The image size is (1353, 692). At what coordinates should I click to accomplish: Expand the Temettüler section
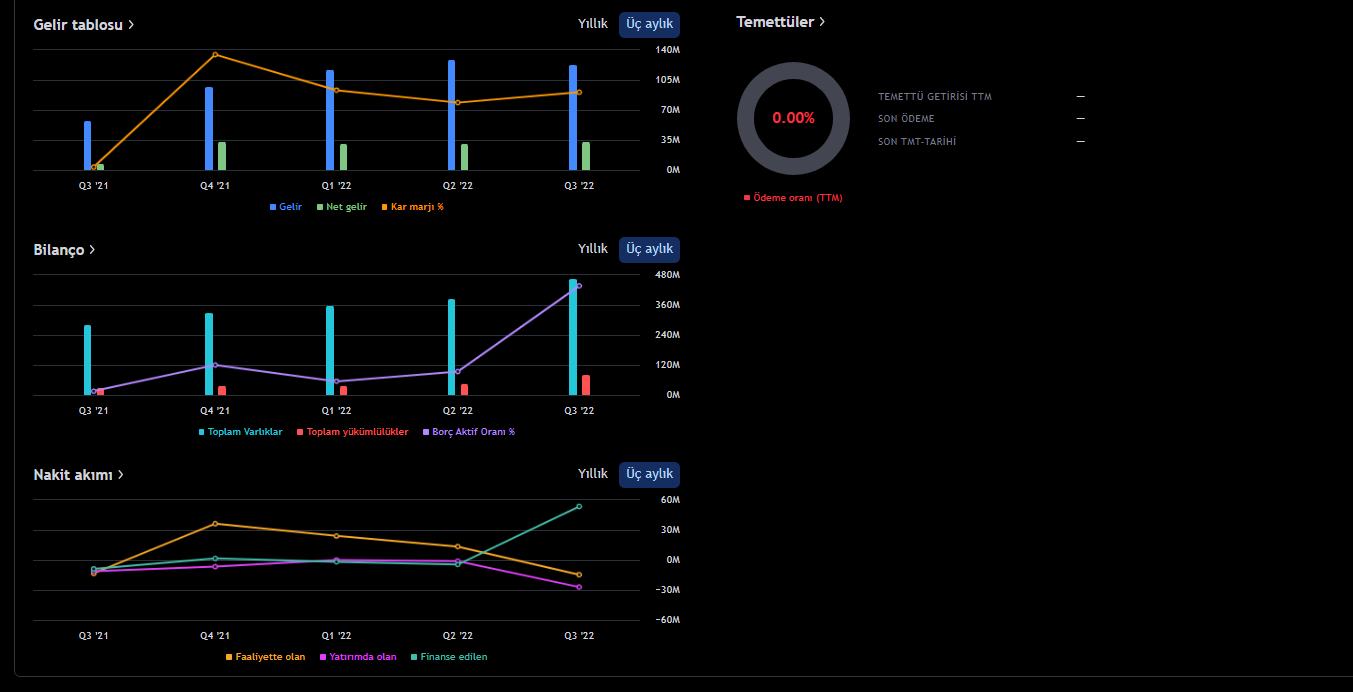click(x=780, y=21)
